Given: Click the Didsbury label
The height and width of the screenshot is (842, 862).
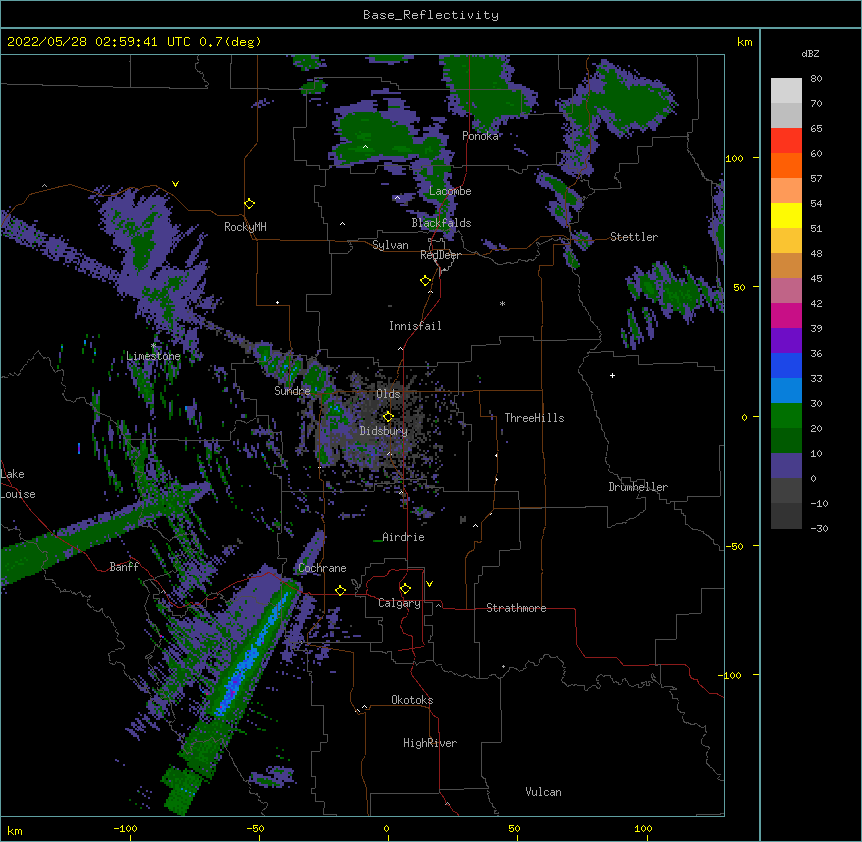Looking at the screenshot, I should pyautogui.click(x=384, y=431).
